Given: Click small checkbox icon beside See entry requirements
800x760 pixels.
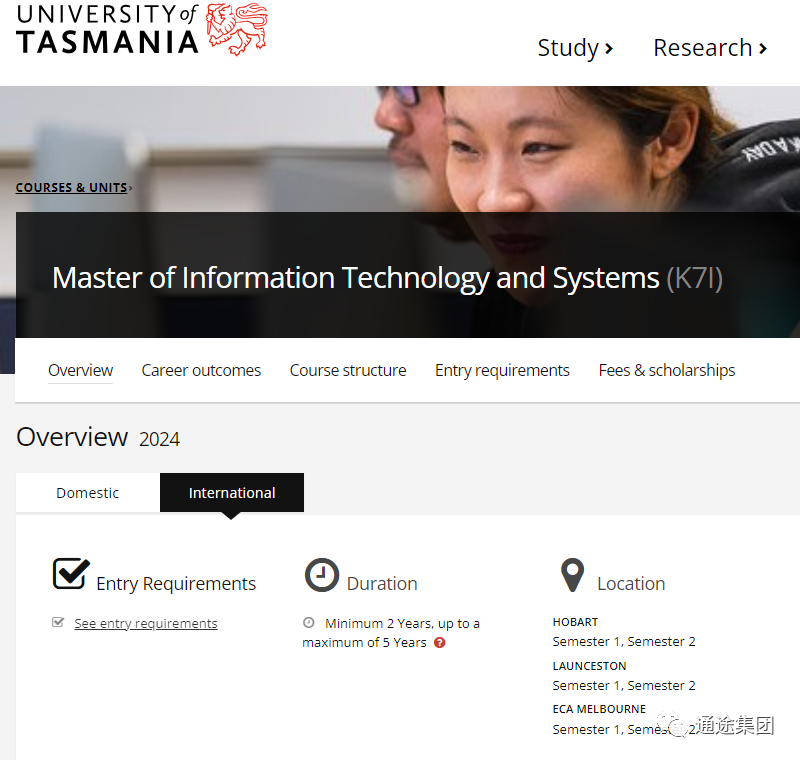Looking at the screenshot, I should 58,622.
